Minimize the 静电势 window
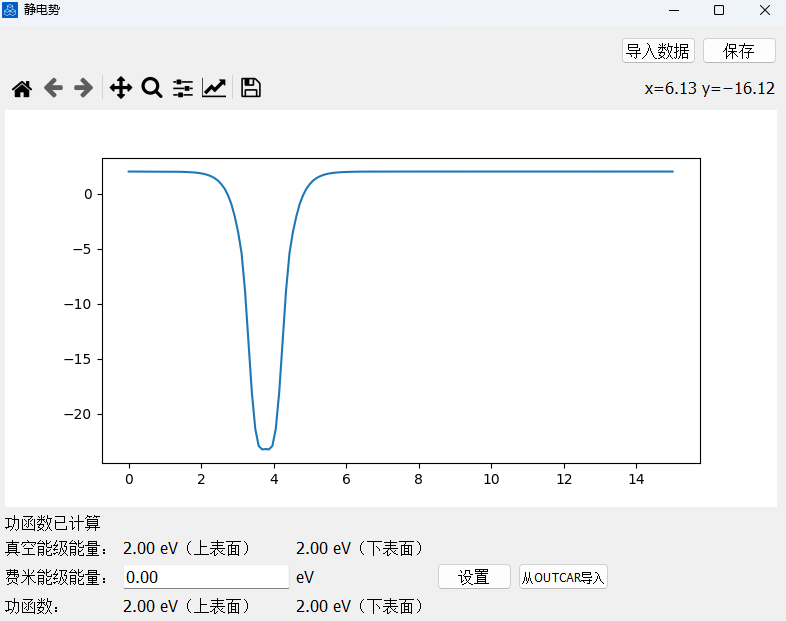 (672, 10)
